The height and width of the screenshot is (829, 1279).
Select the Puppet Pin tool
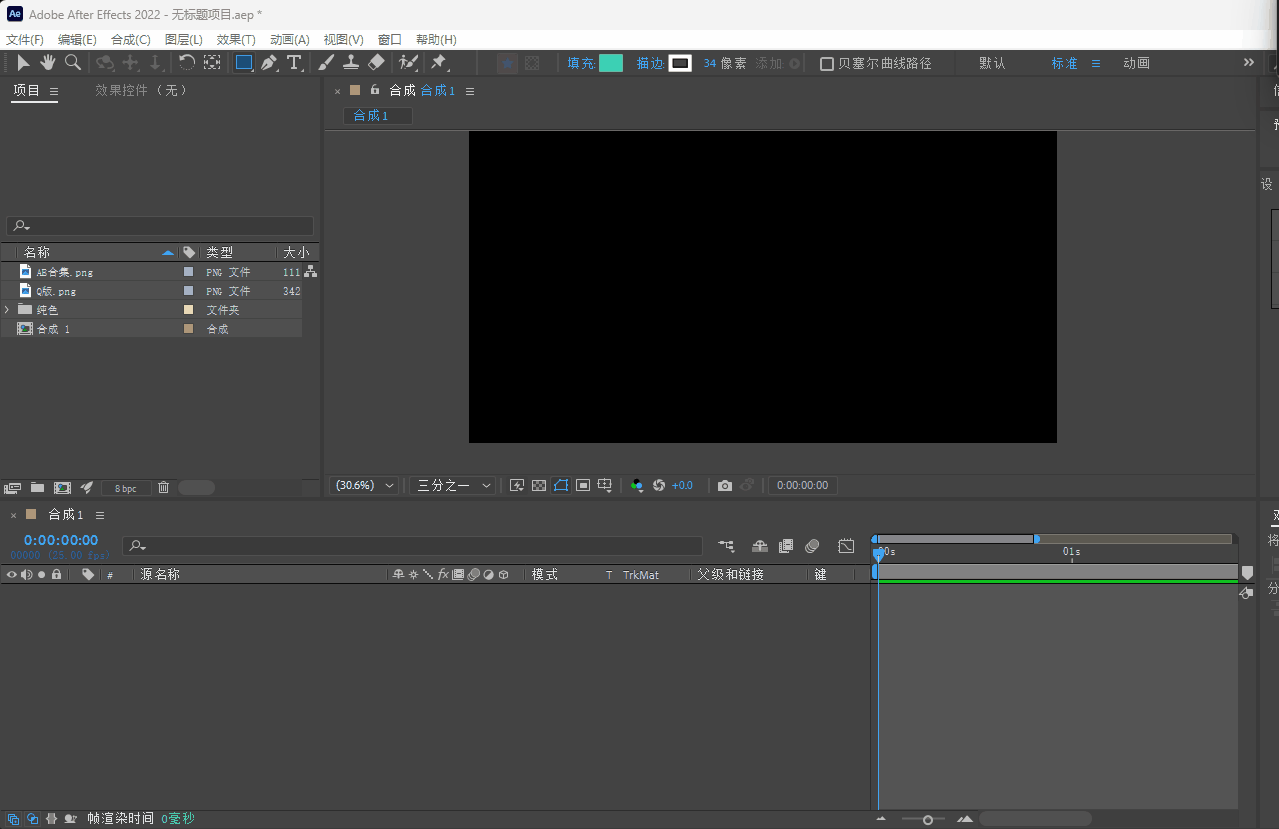click(438, 63)
